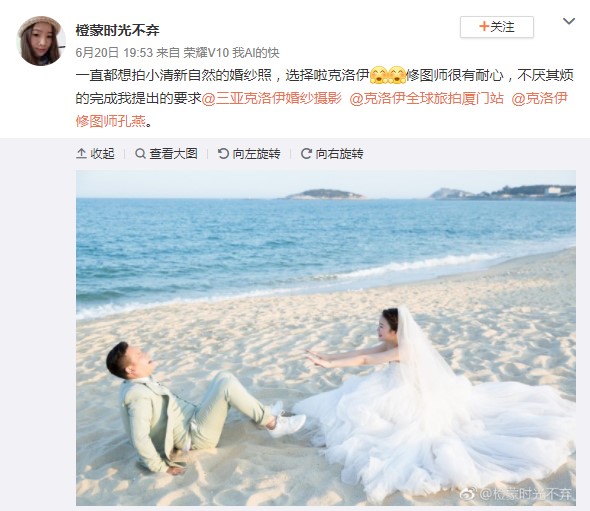This screenshot has width=590, height=511.
Task: Open mention @三亚克洛伊婚纱摄影
Action: (272, 99)
